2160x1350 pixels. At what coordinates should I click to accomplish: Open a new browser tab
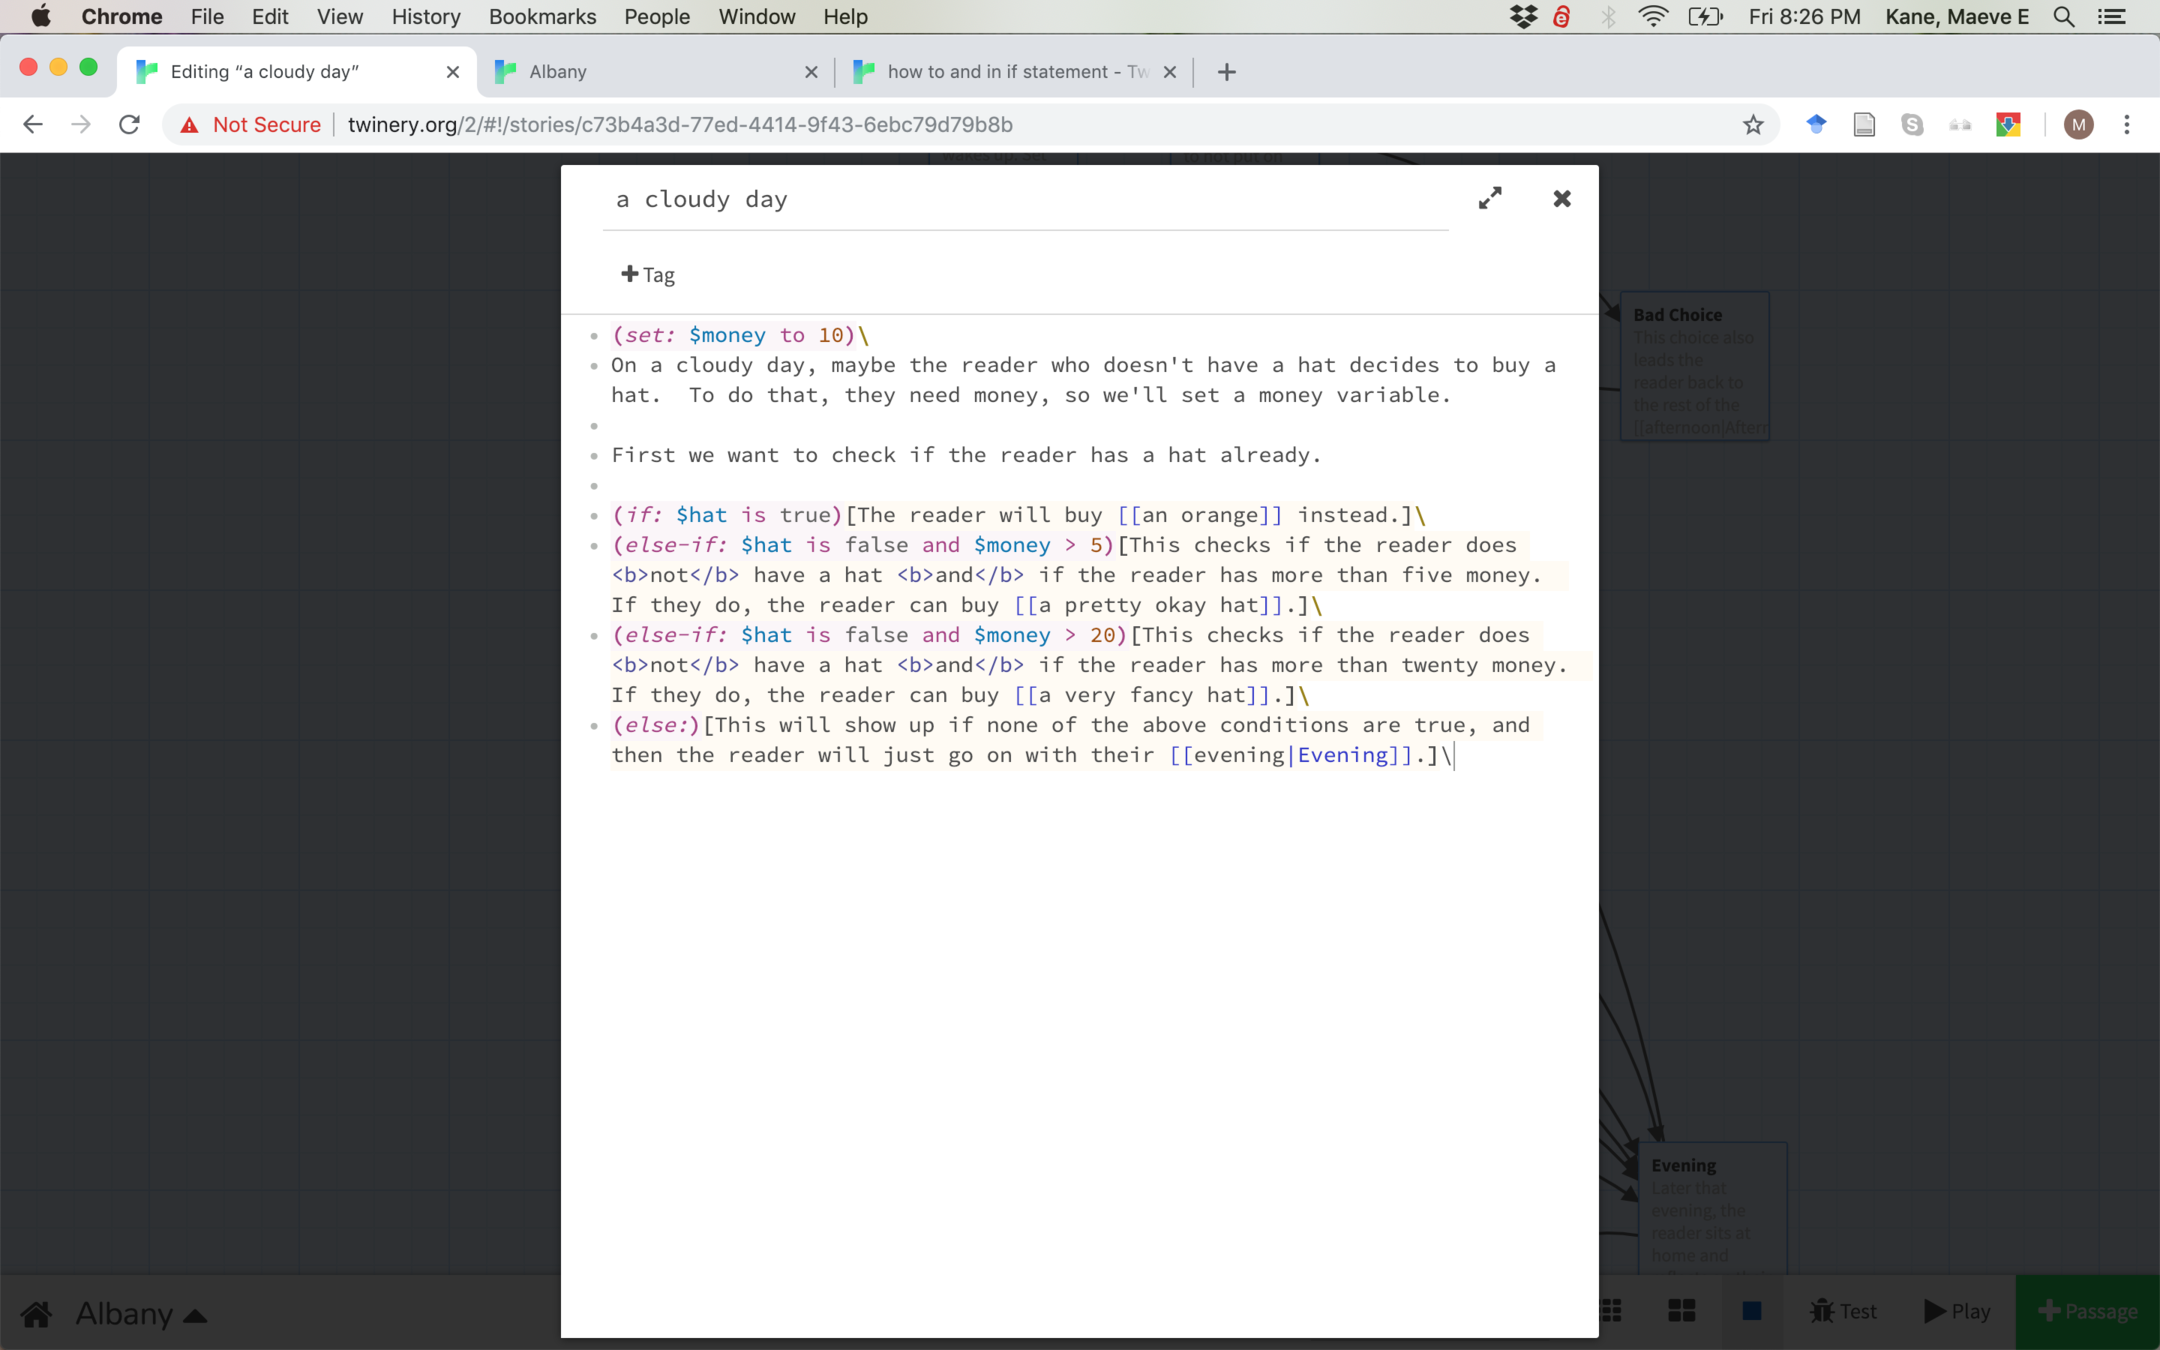coord(1227,72)
